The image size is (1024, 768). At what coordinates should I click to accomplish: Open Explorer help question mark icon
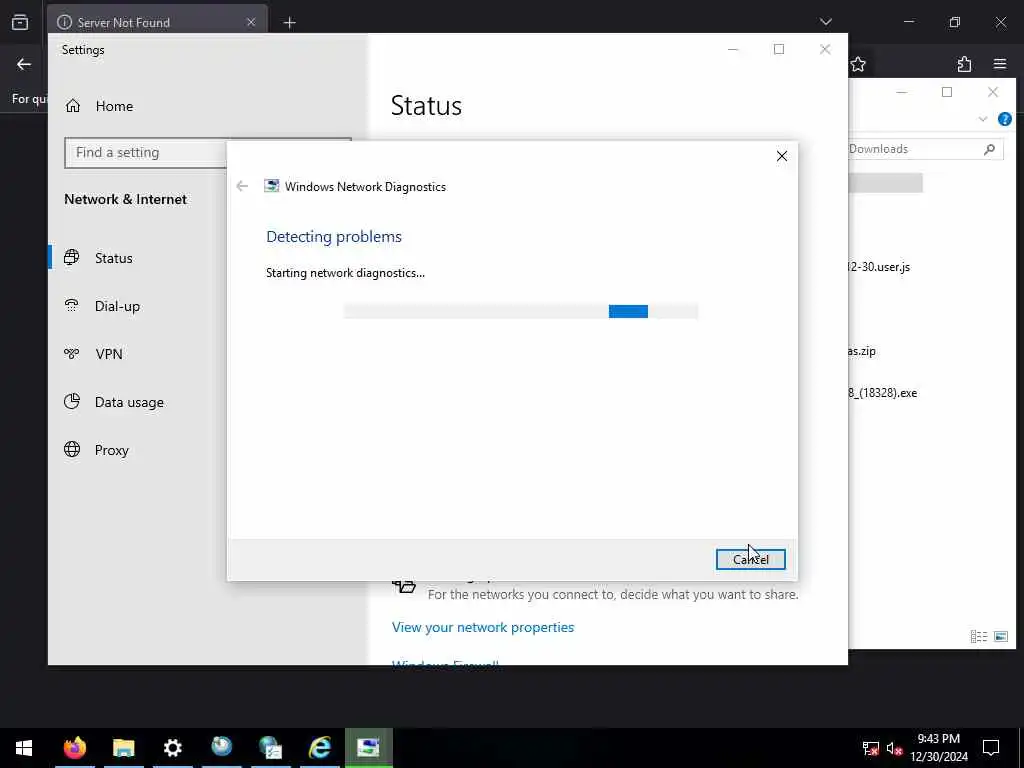coord(1004,119)
